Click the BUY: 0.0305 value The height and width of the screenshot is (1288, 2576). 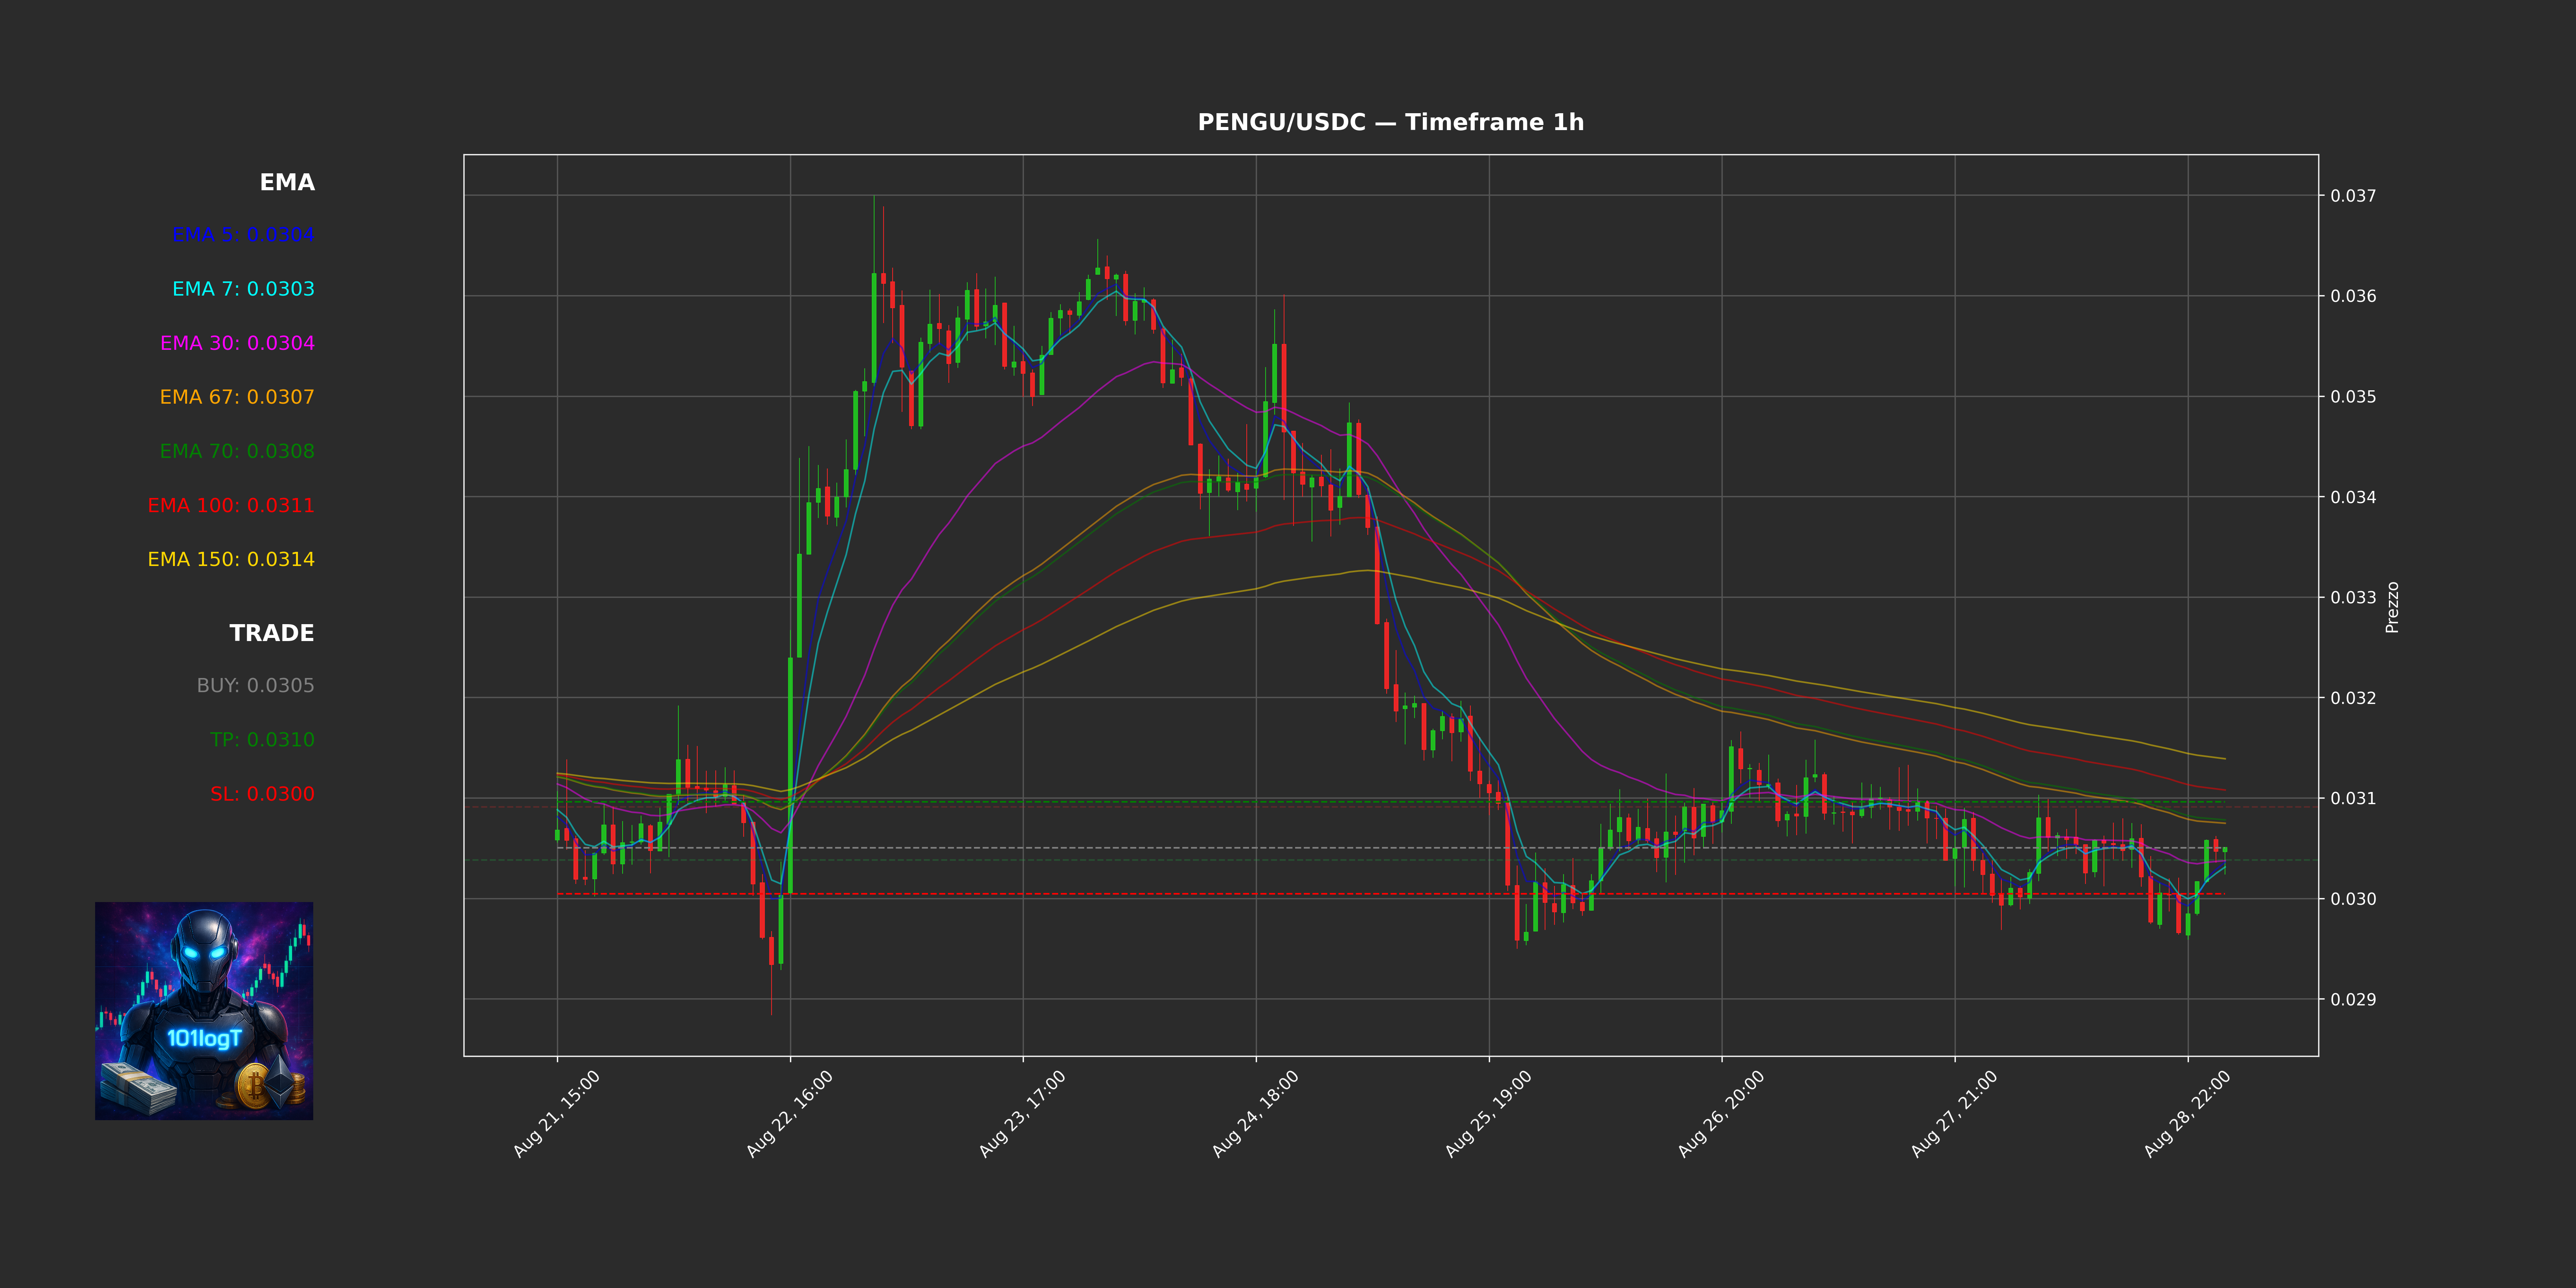point(255,686)
